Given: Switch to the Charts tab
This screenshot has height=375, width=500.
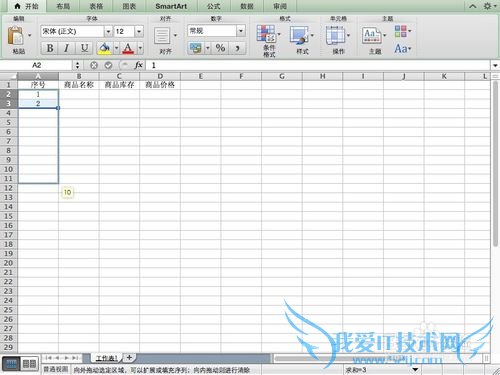Looking at the screenshot, I should tap(129, 6).
